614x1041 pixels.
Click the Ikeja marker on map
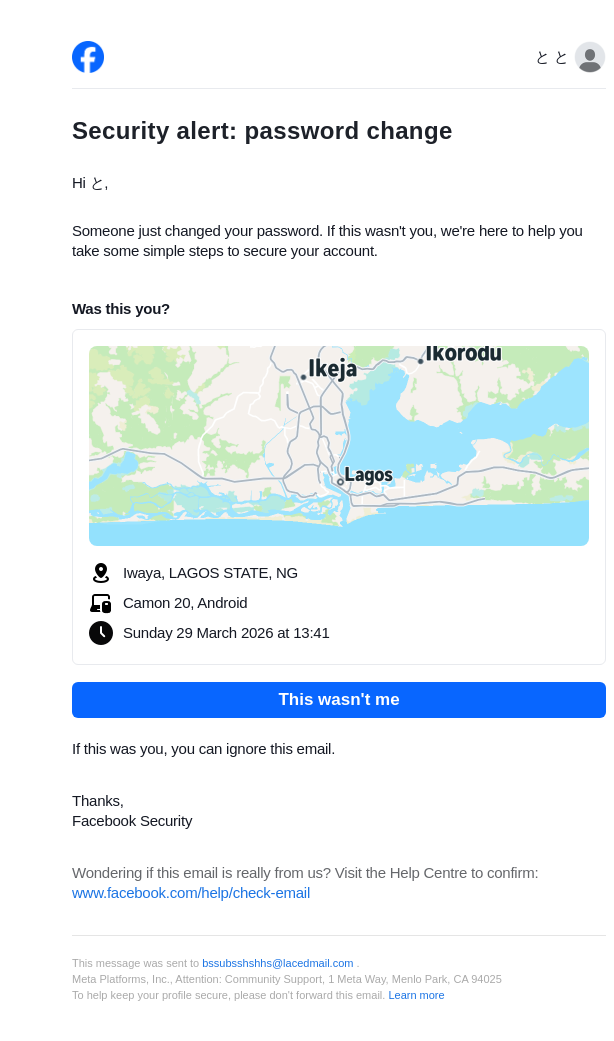tap(304, 377)
